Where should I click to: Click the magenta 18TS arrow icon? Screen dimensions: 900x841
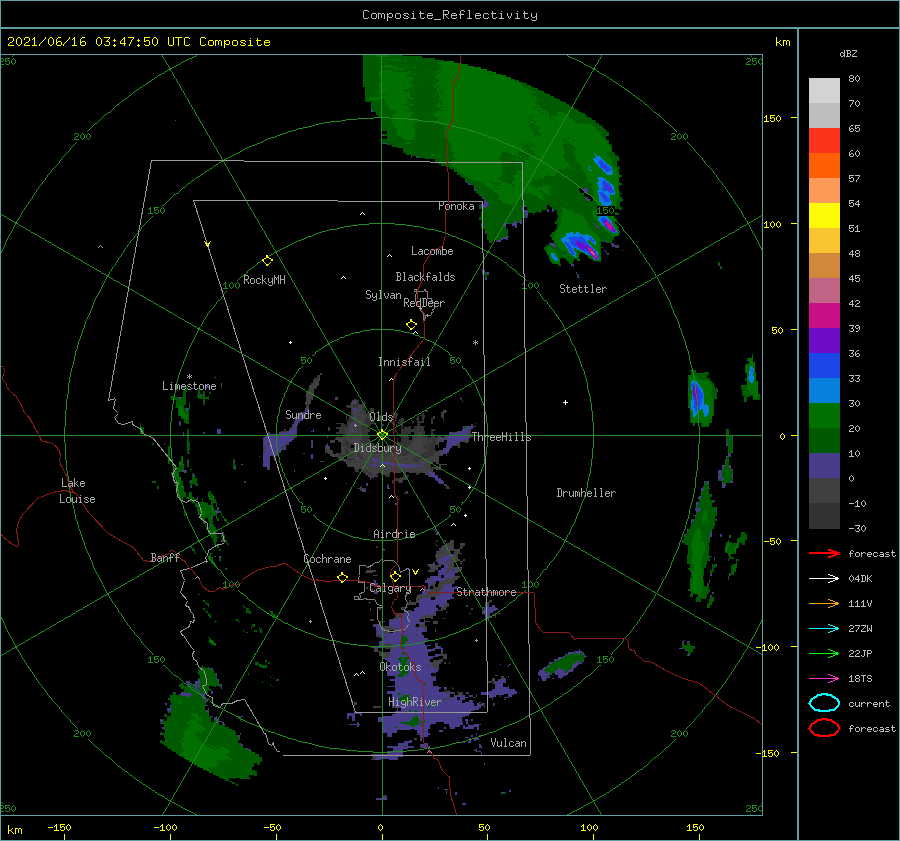tap(824, 679)
